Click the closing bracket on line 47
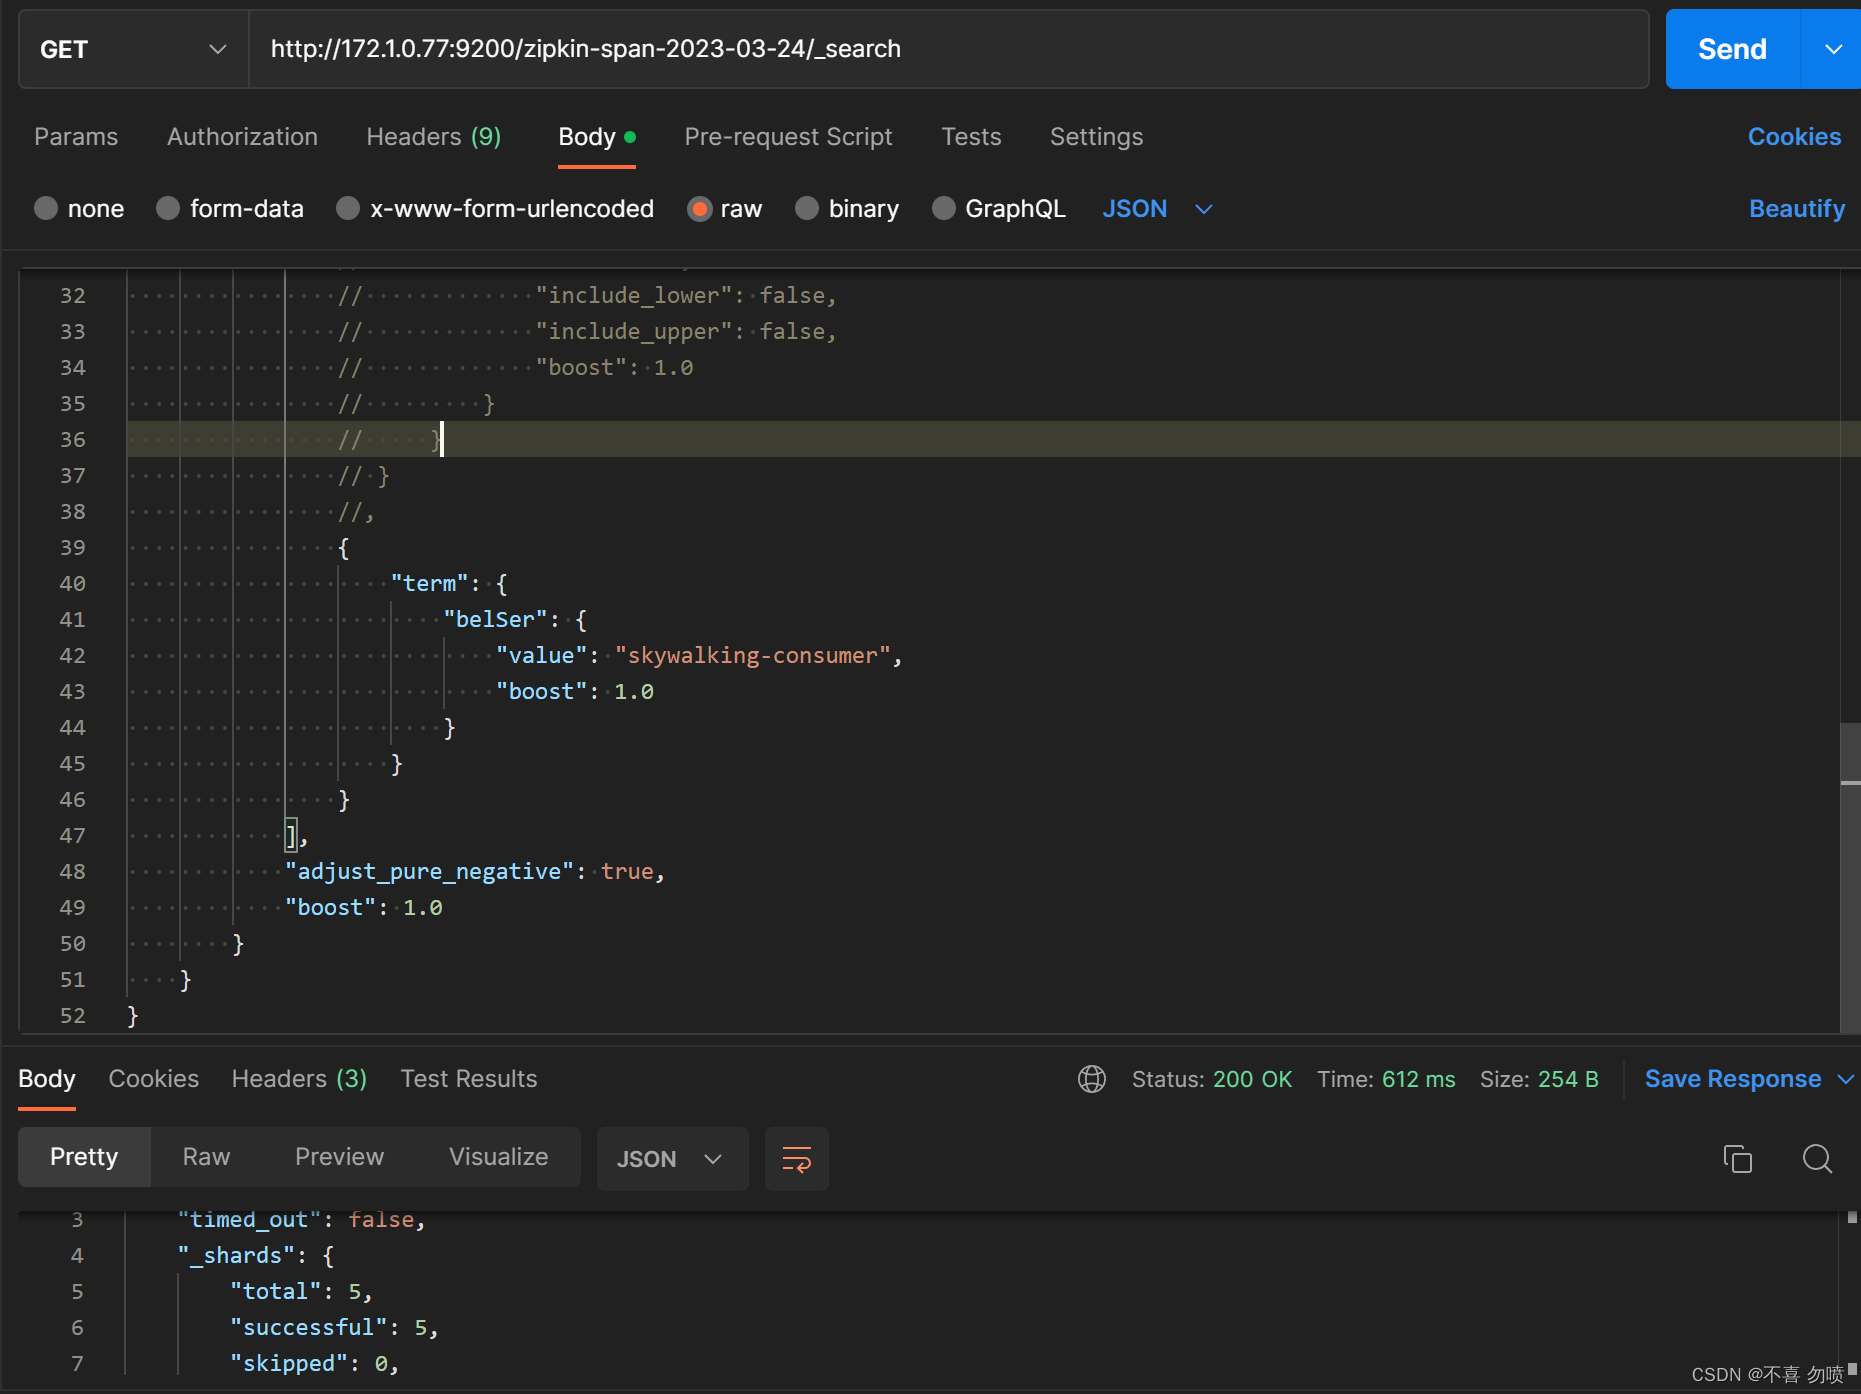Screen dimensions: 1861x1394 (x=291, y=836)
